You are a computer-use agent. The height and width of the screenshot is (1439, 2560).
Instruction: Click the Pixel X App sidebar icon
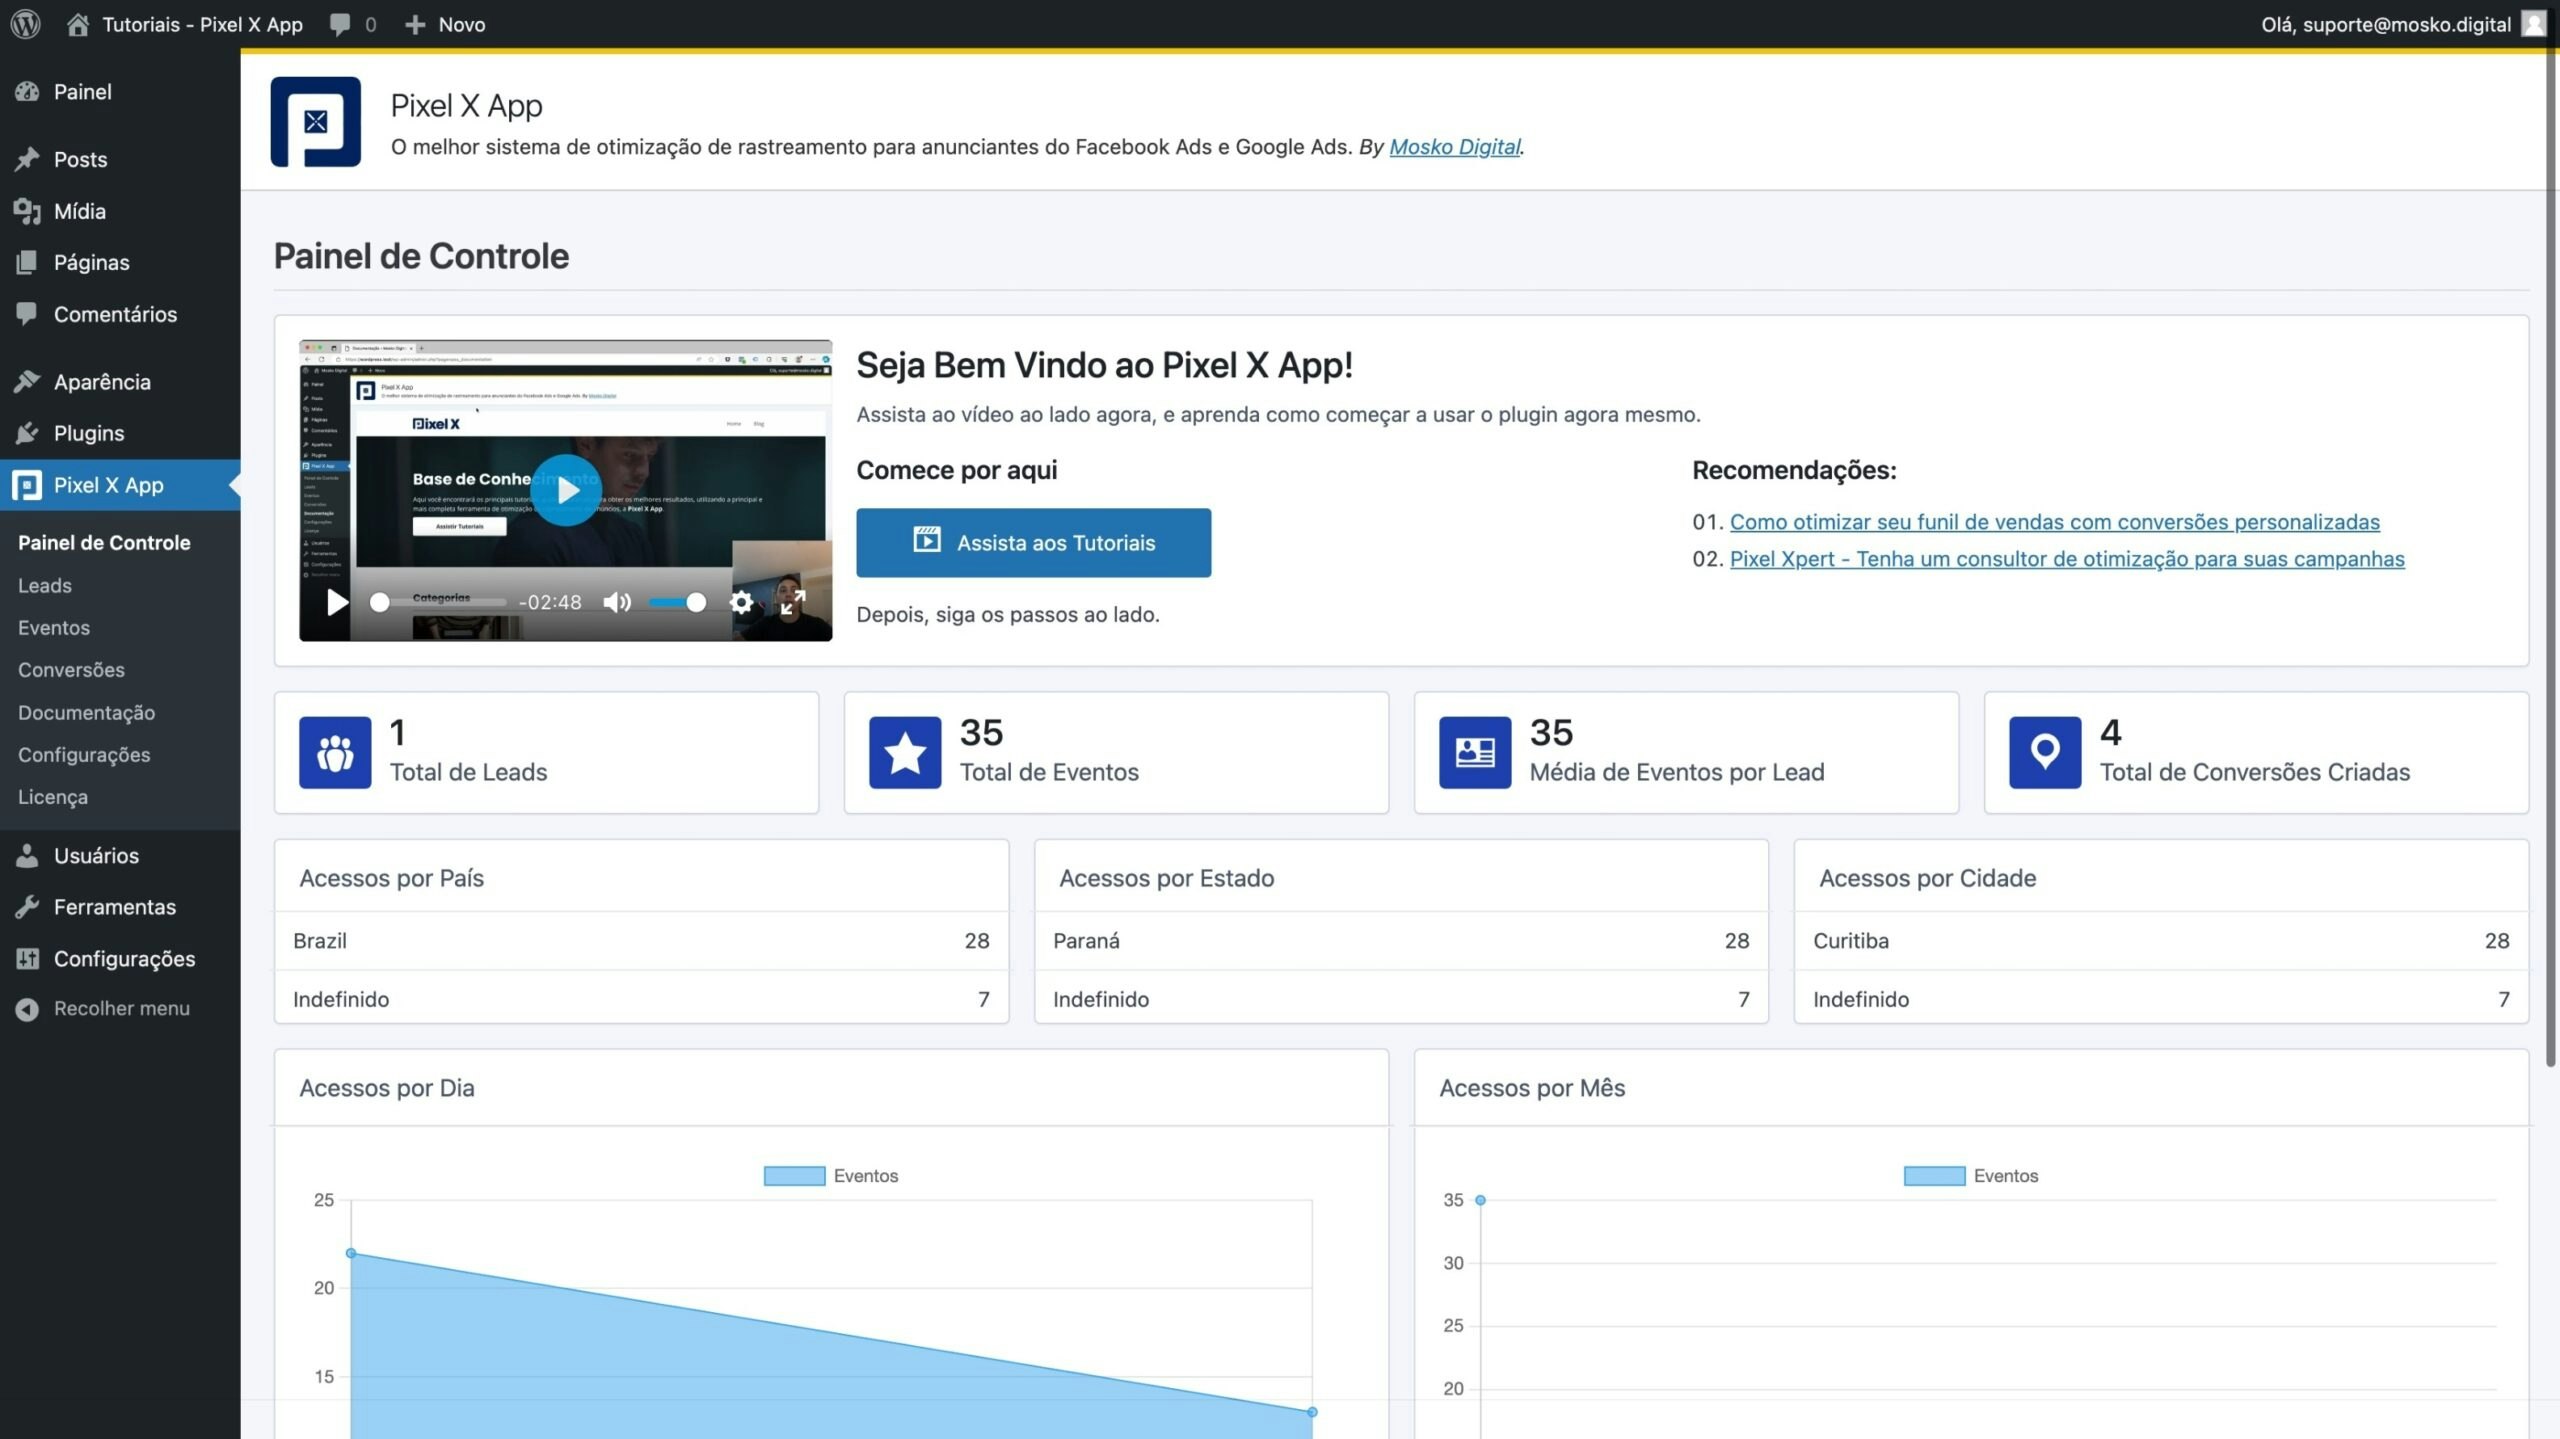click(27, 485)
